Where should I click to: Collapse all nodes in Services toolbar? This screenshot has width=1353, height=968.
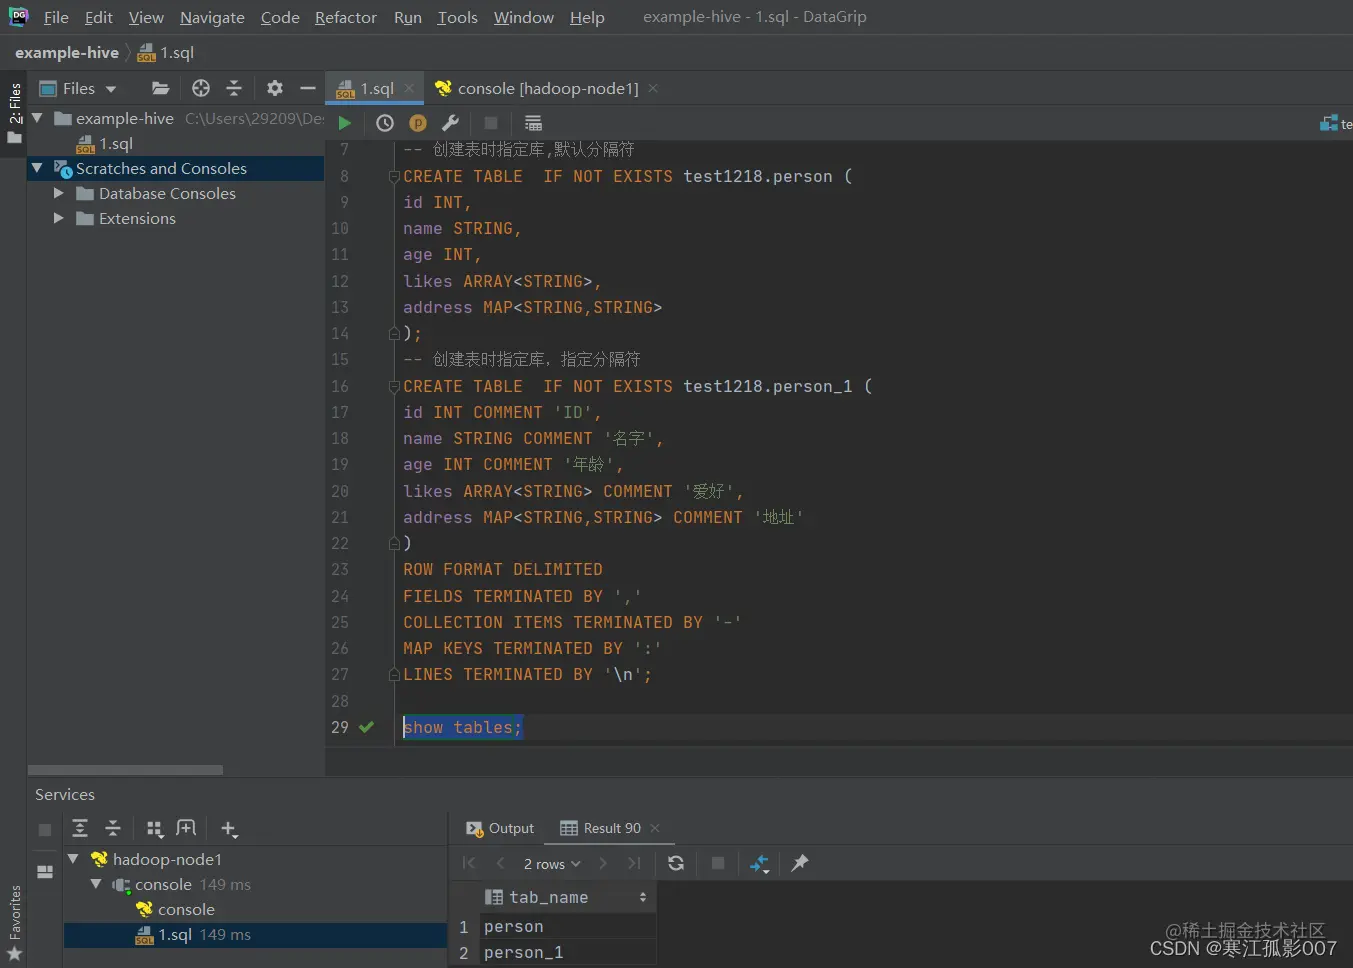coord(113,828)
